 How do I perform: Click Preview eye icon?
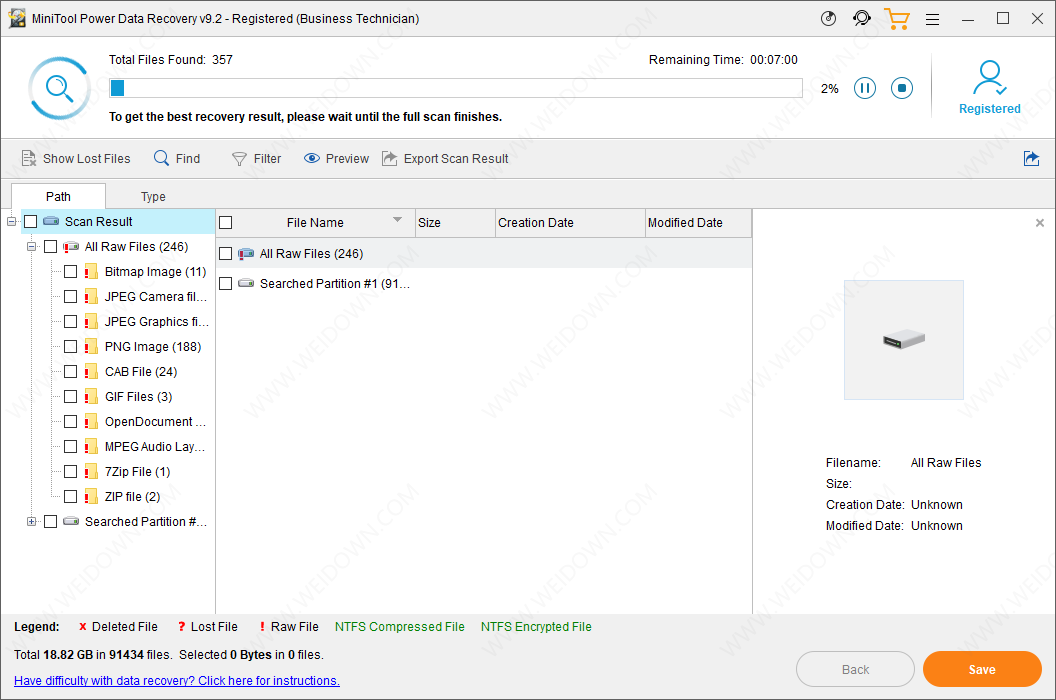coord(311,158)
